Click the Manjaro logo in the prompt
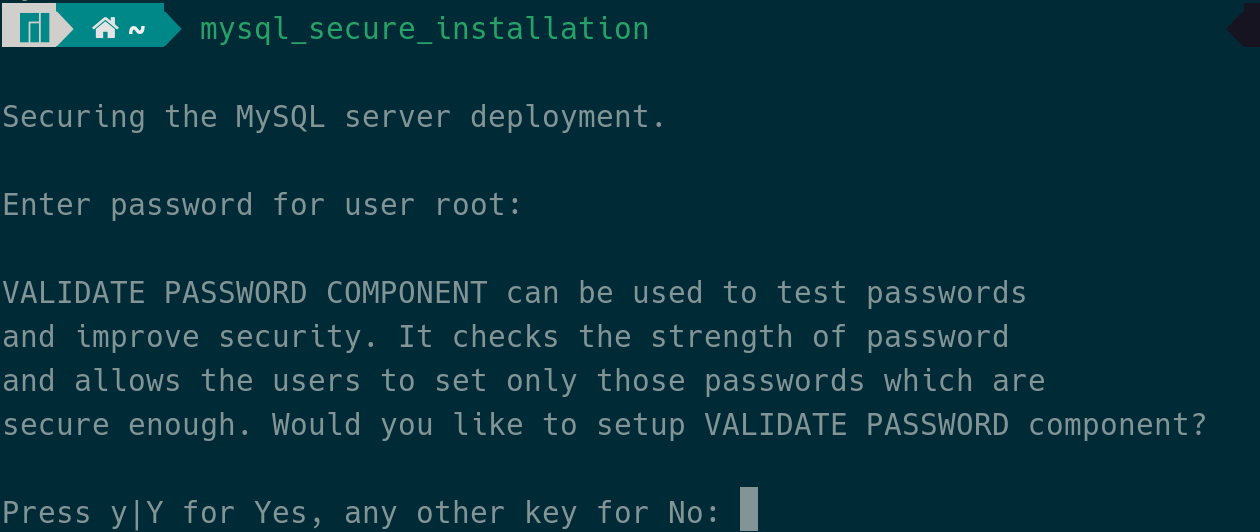Screen dimensions: 1260x532 tap(34, 27)
